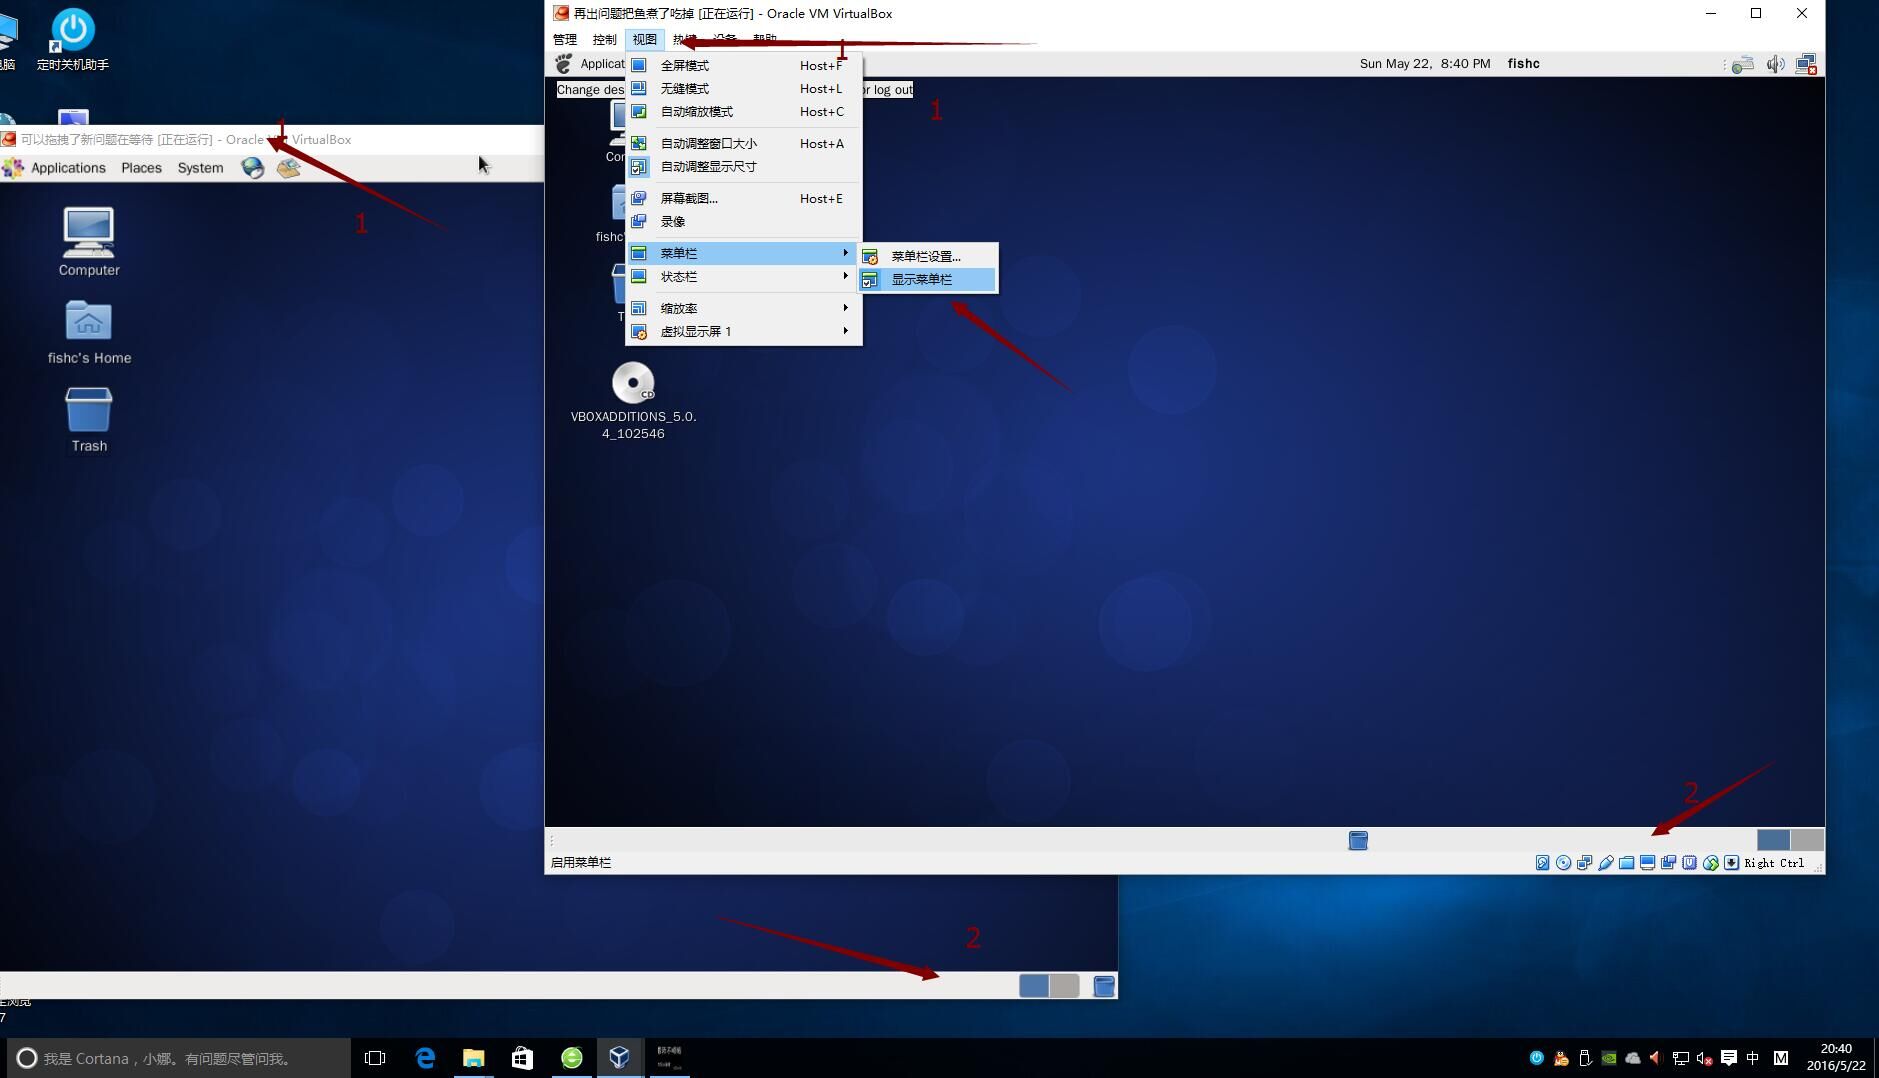Viewport: 1879px width, 1078px height.
Task: Launch web browser icon in left VM panel
Action: click(253, 167)
